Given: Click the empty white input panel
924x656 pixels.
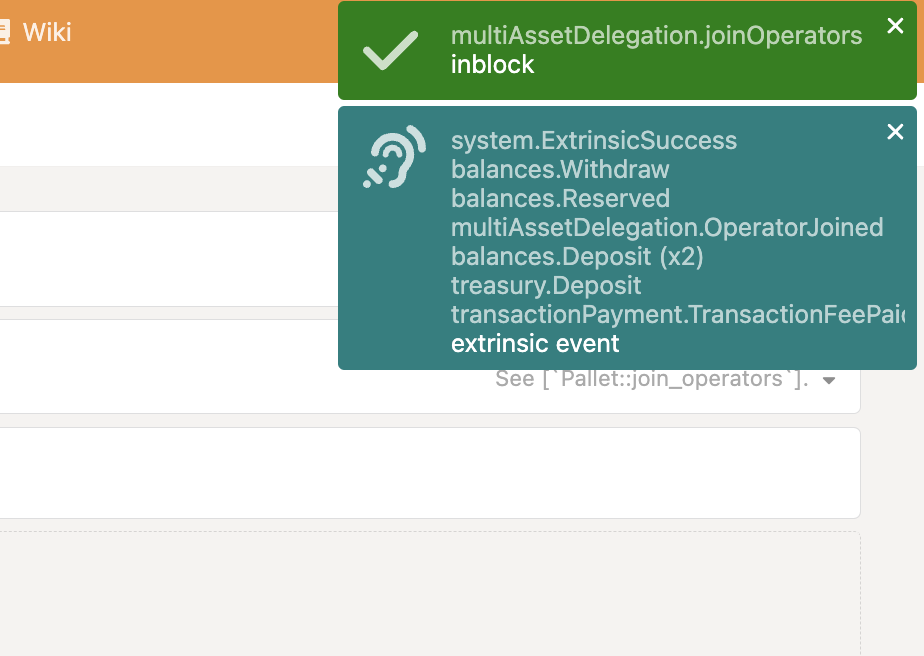Looking at the screenshot, I should coord(430,472).
